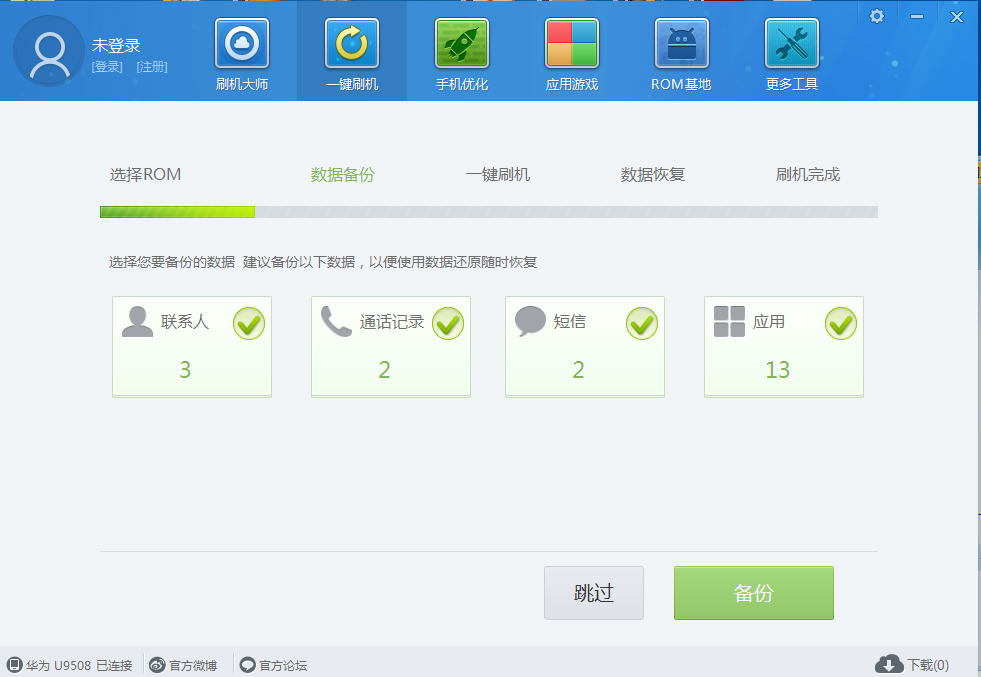The image size is (981, 677).
Task: Select the 一键刷机 refresh icon
Action: (x=352, y=43)
